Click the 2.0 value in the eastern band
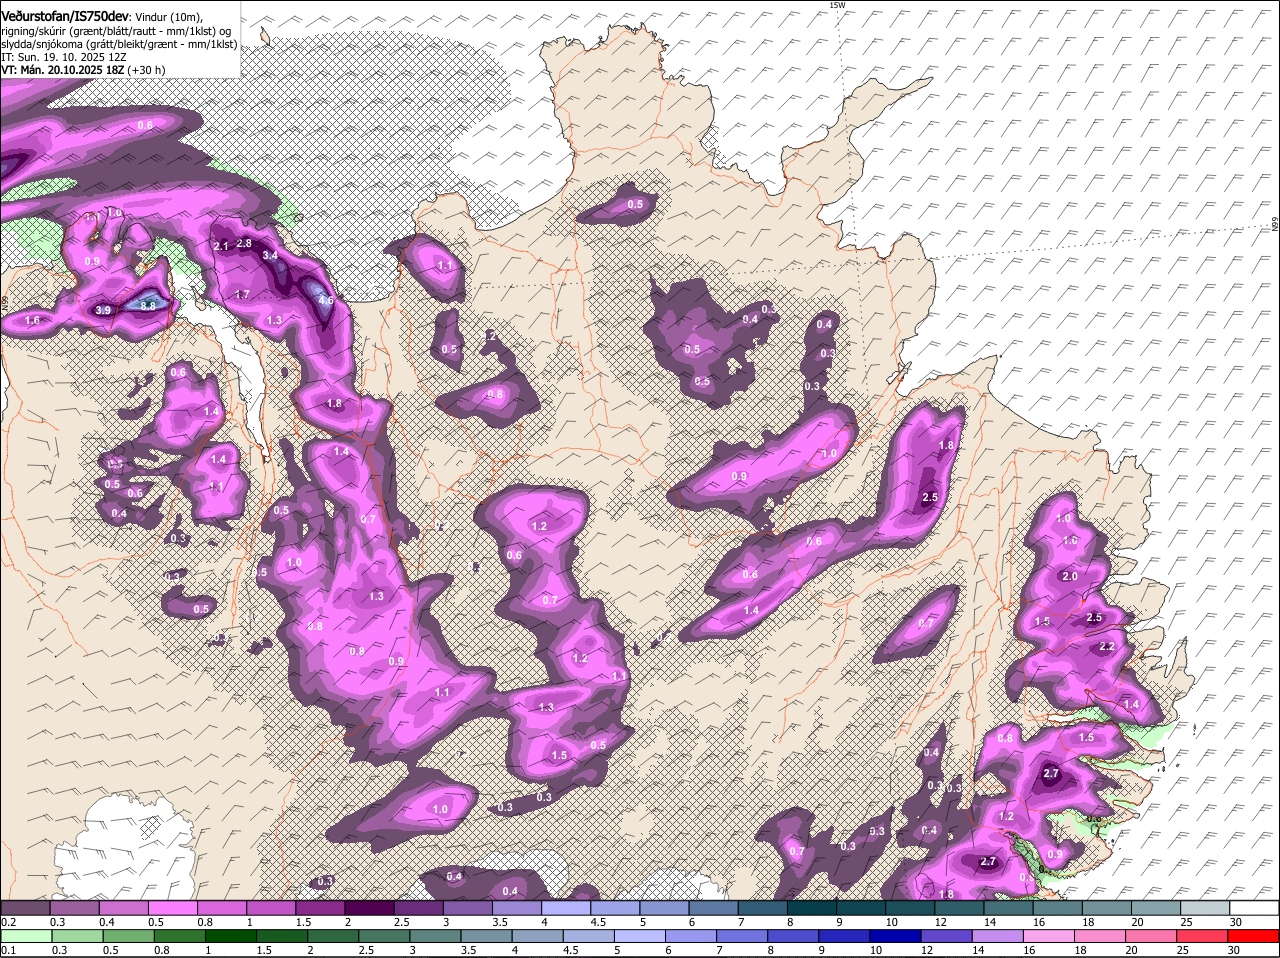The width and height of the screenshot is (1280, 958). (1069, 576)
